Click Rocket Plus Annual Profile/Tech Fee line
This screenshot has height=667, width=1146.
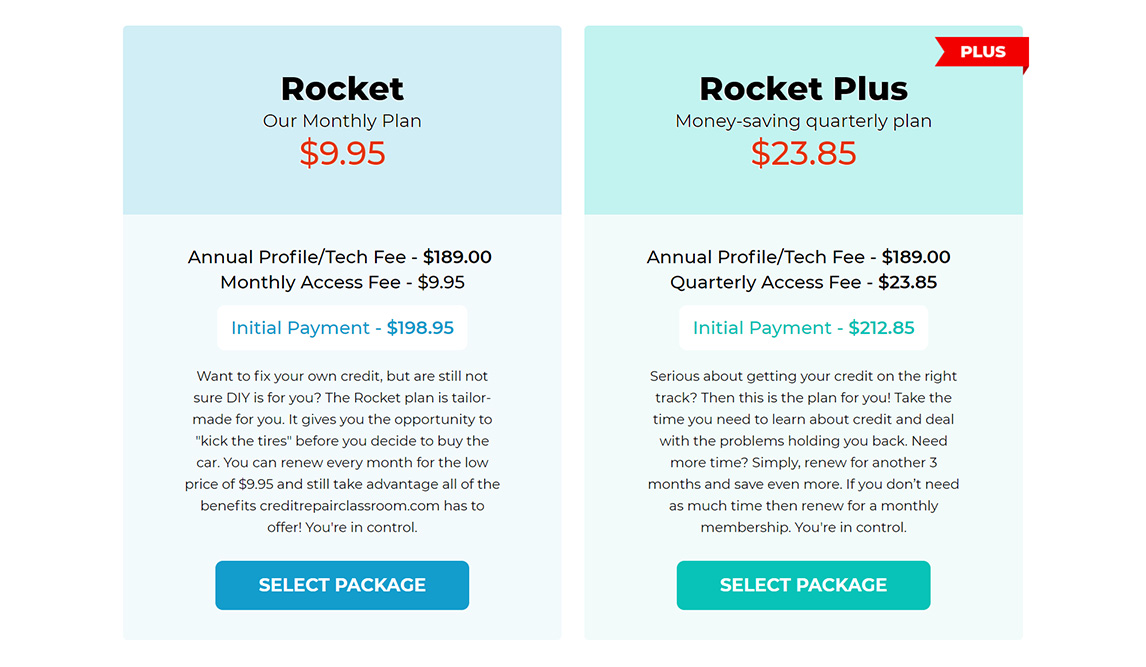click(x=799, y=257)
